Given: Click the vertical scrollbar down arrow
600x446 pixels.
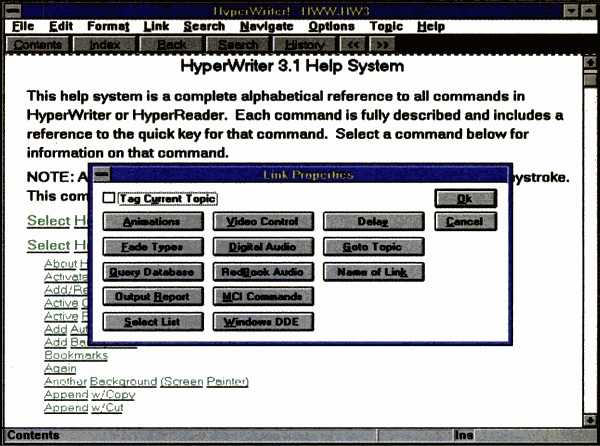Looking at the screenshot, I should point(589,420).
